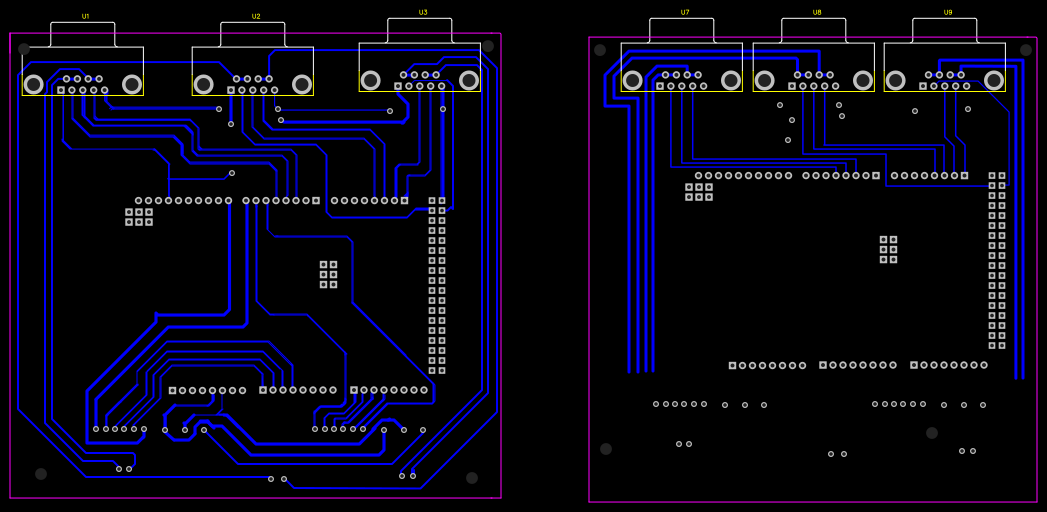The width and height of the screenshot is (1047, 512).
Task: Click U1 connector's right mounting hole pad
Action: 132,85
